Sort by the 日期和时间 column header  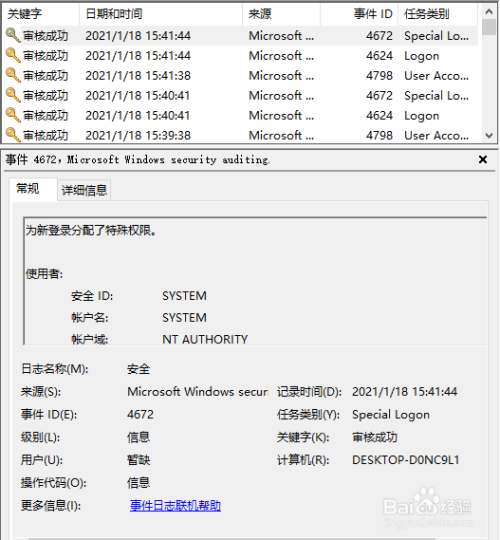coord(161,14)
